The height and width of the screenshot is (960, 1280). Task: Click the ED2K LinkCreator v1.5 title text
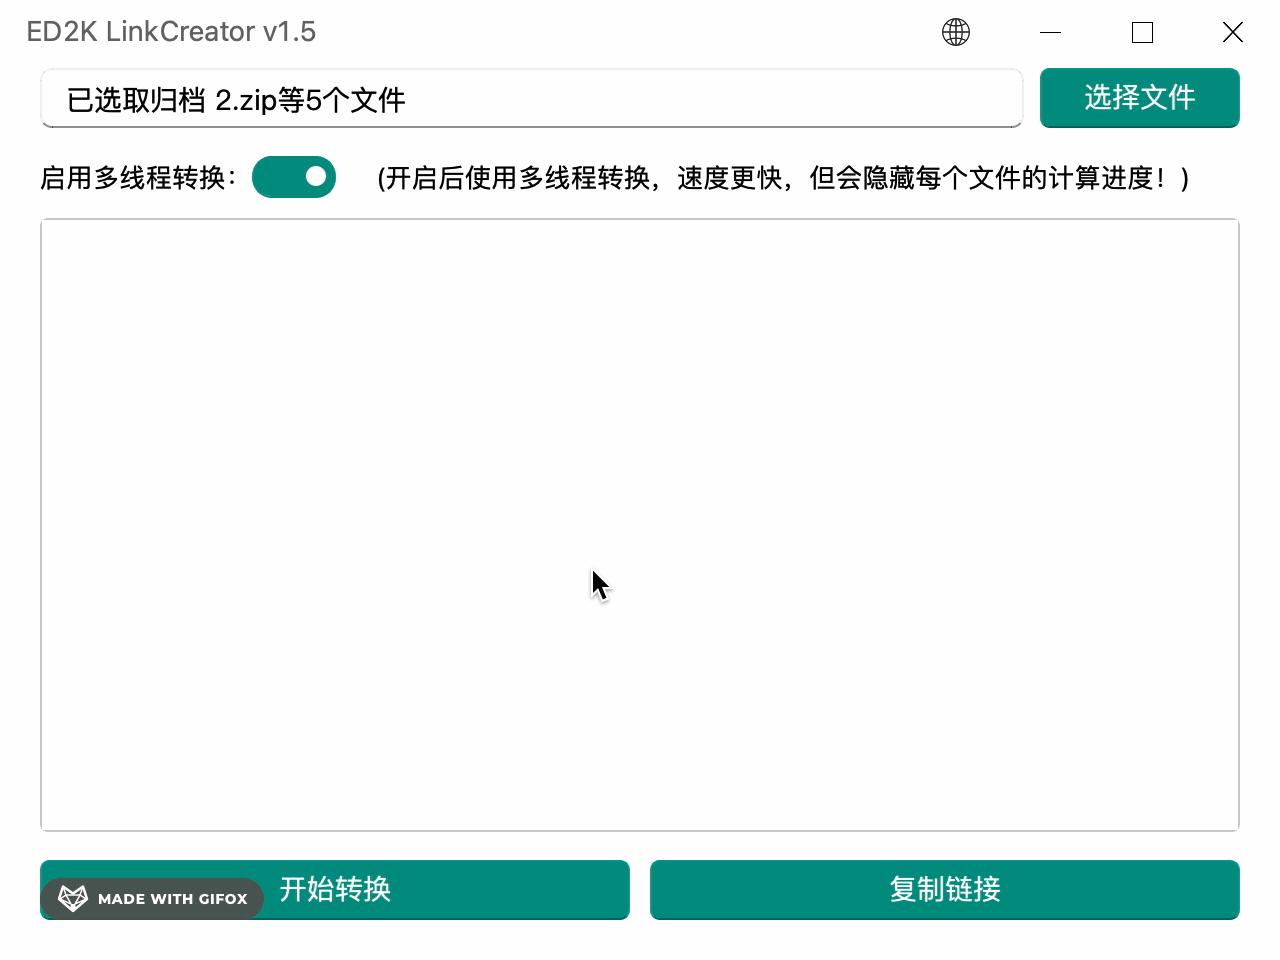(170, 31)
